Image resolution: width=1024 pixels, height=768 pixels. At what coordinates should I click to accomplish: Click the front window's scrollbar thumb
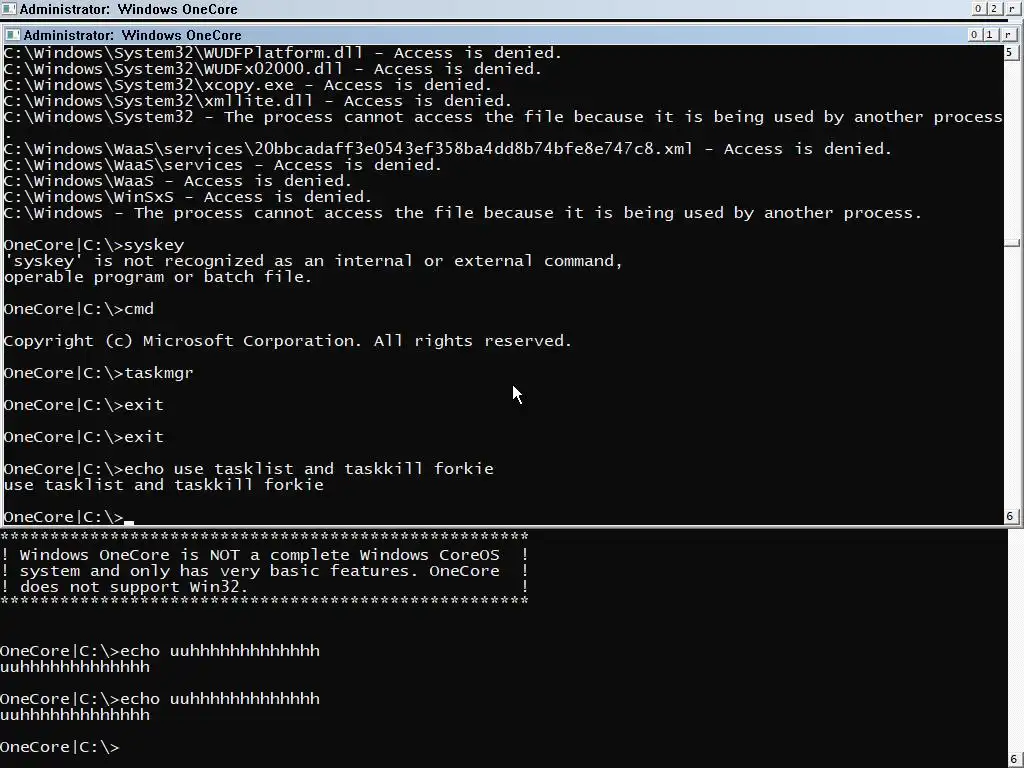pyautogui.click(x=1012, y=243)
